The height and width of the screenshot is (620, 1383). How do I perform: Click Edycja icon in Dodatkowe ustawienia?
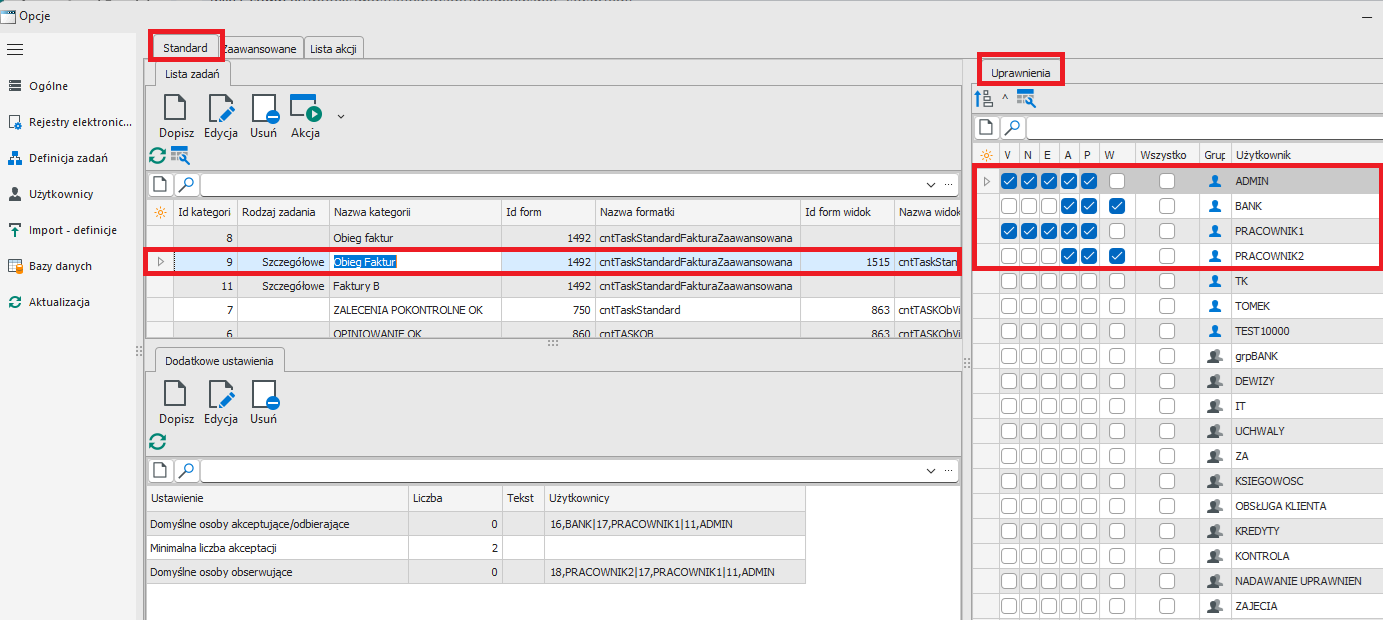[x=220, y=394]
